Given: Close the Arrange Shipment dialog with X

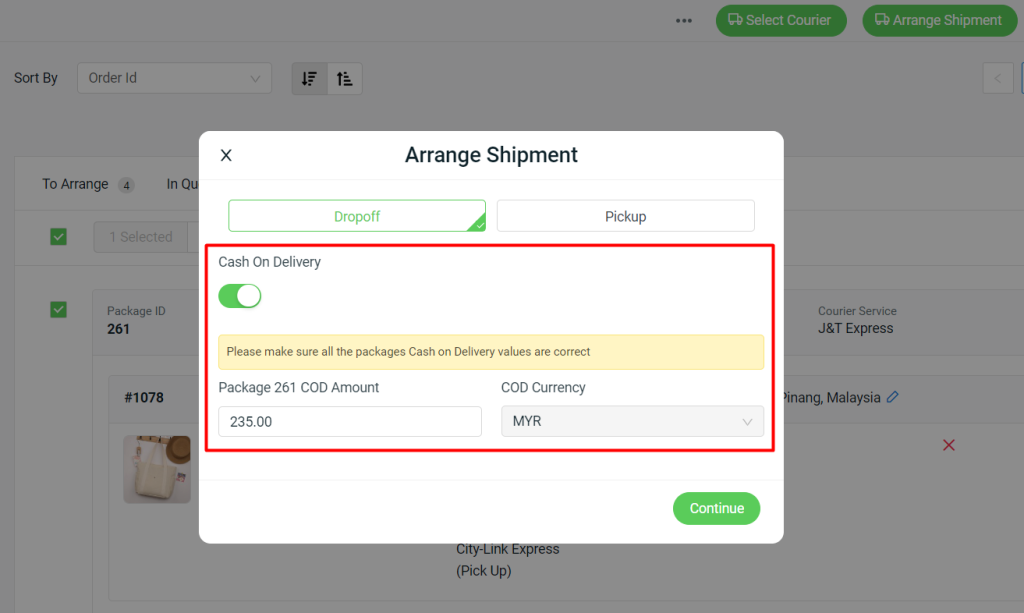Looking at the screenshot, I should (226, 155).
